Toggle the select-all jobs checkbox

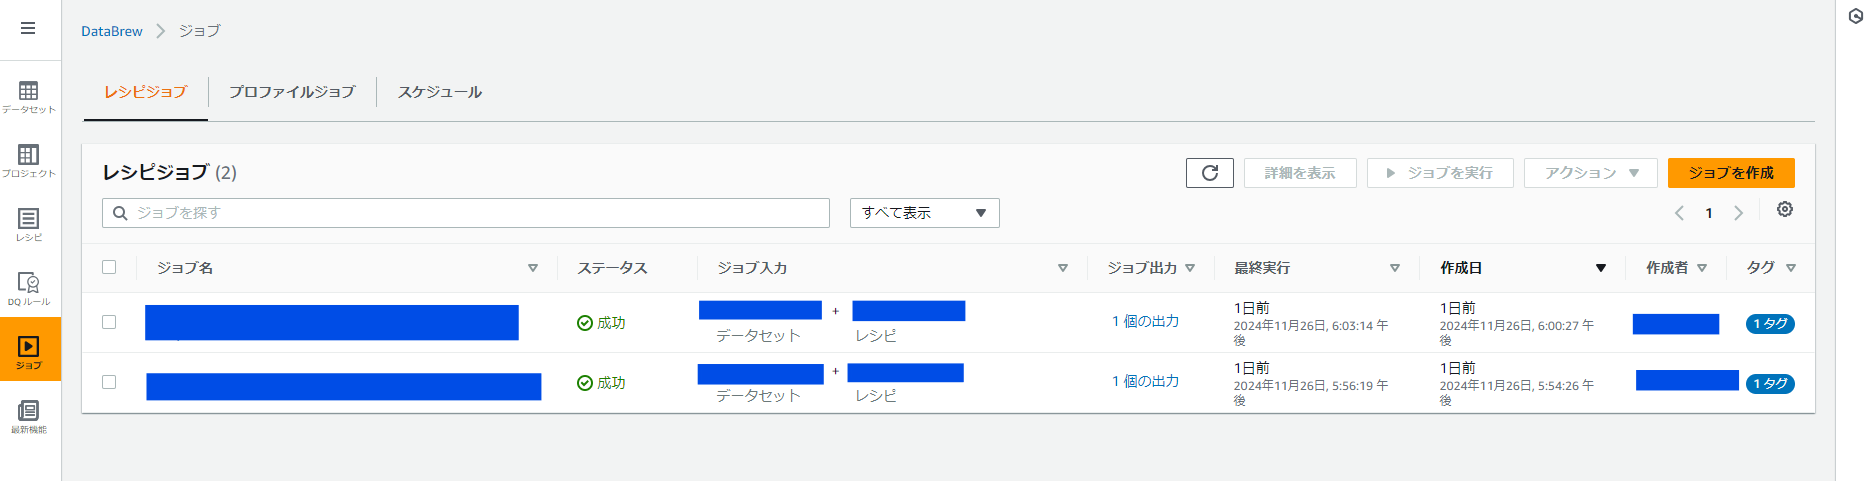[109, 267]
